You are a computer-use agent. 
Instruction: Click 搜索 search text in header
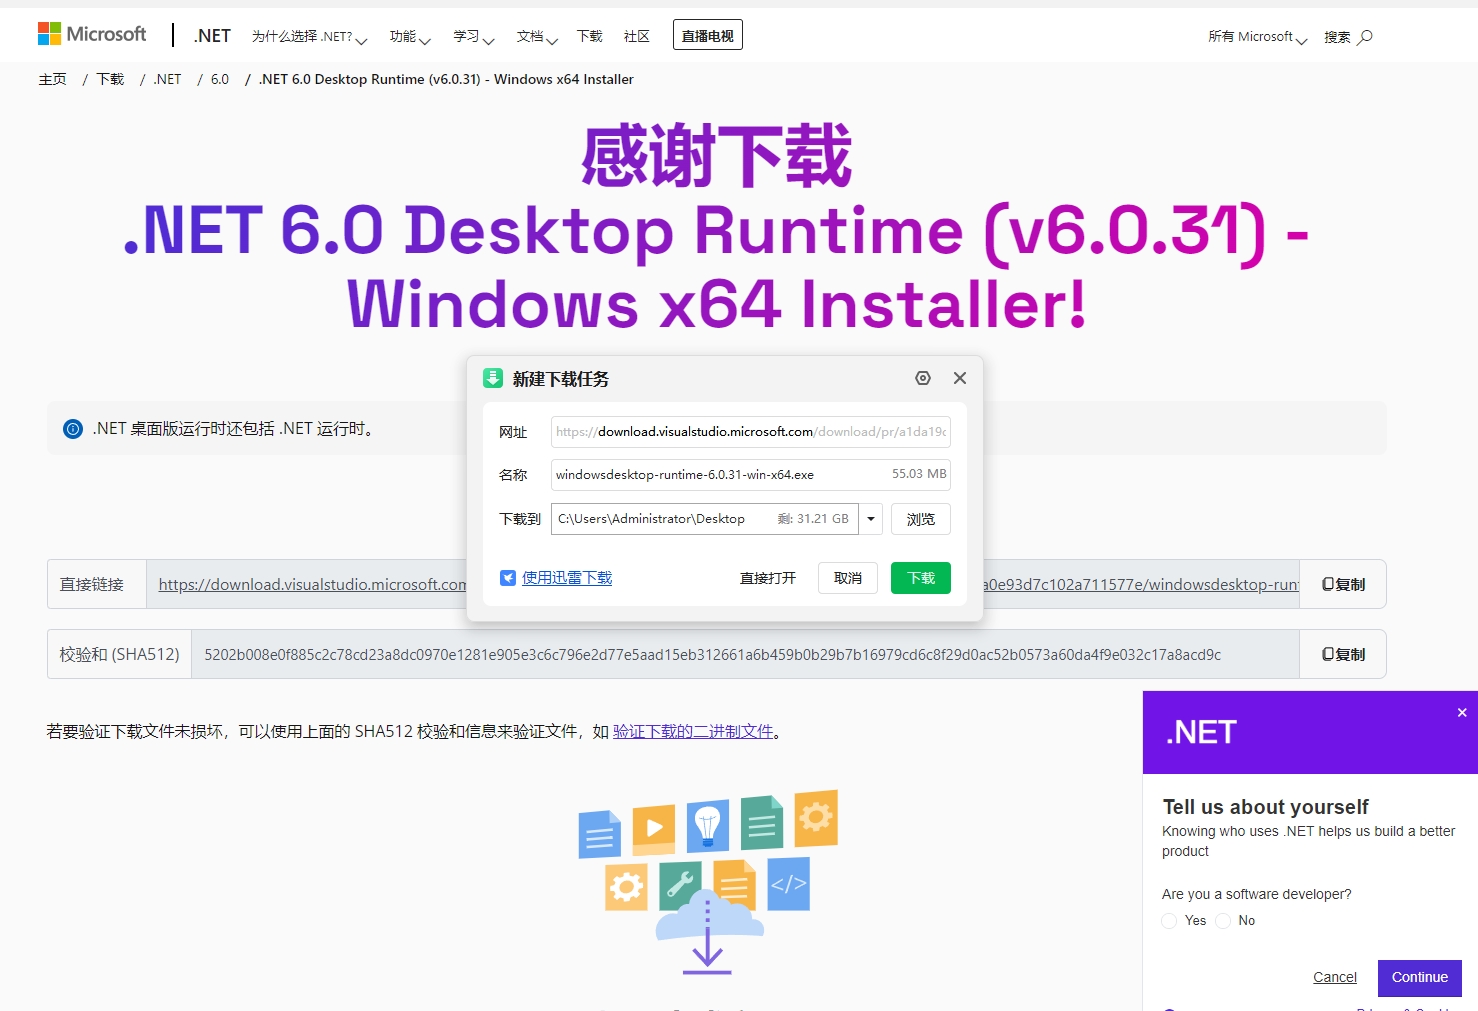[x=1337, y=37]
